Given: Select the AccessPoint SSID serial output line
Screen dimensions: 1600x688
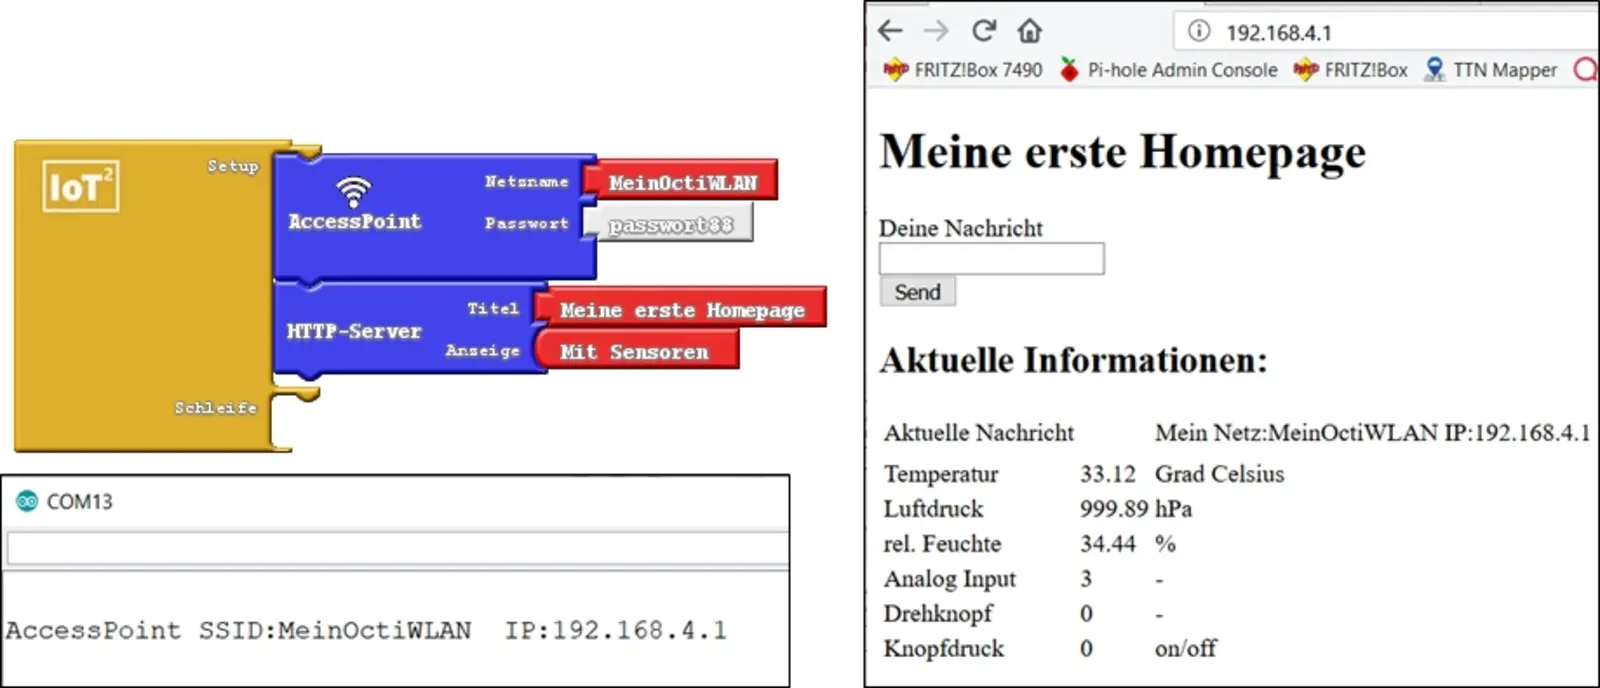Looking at the screenshot, I should (366, 630).
